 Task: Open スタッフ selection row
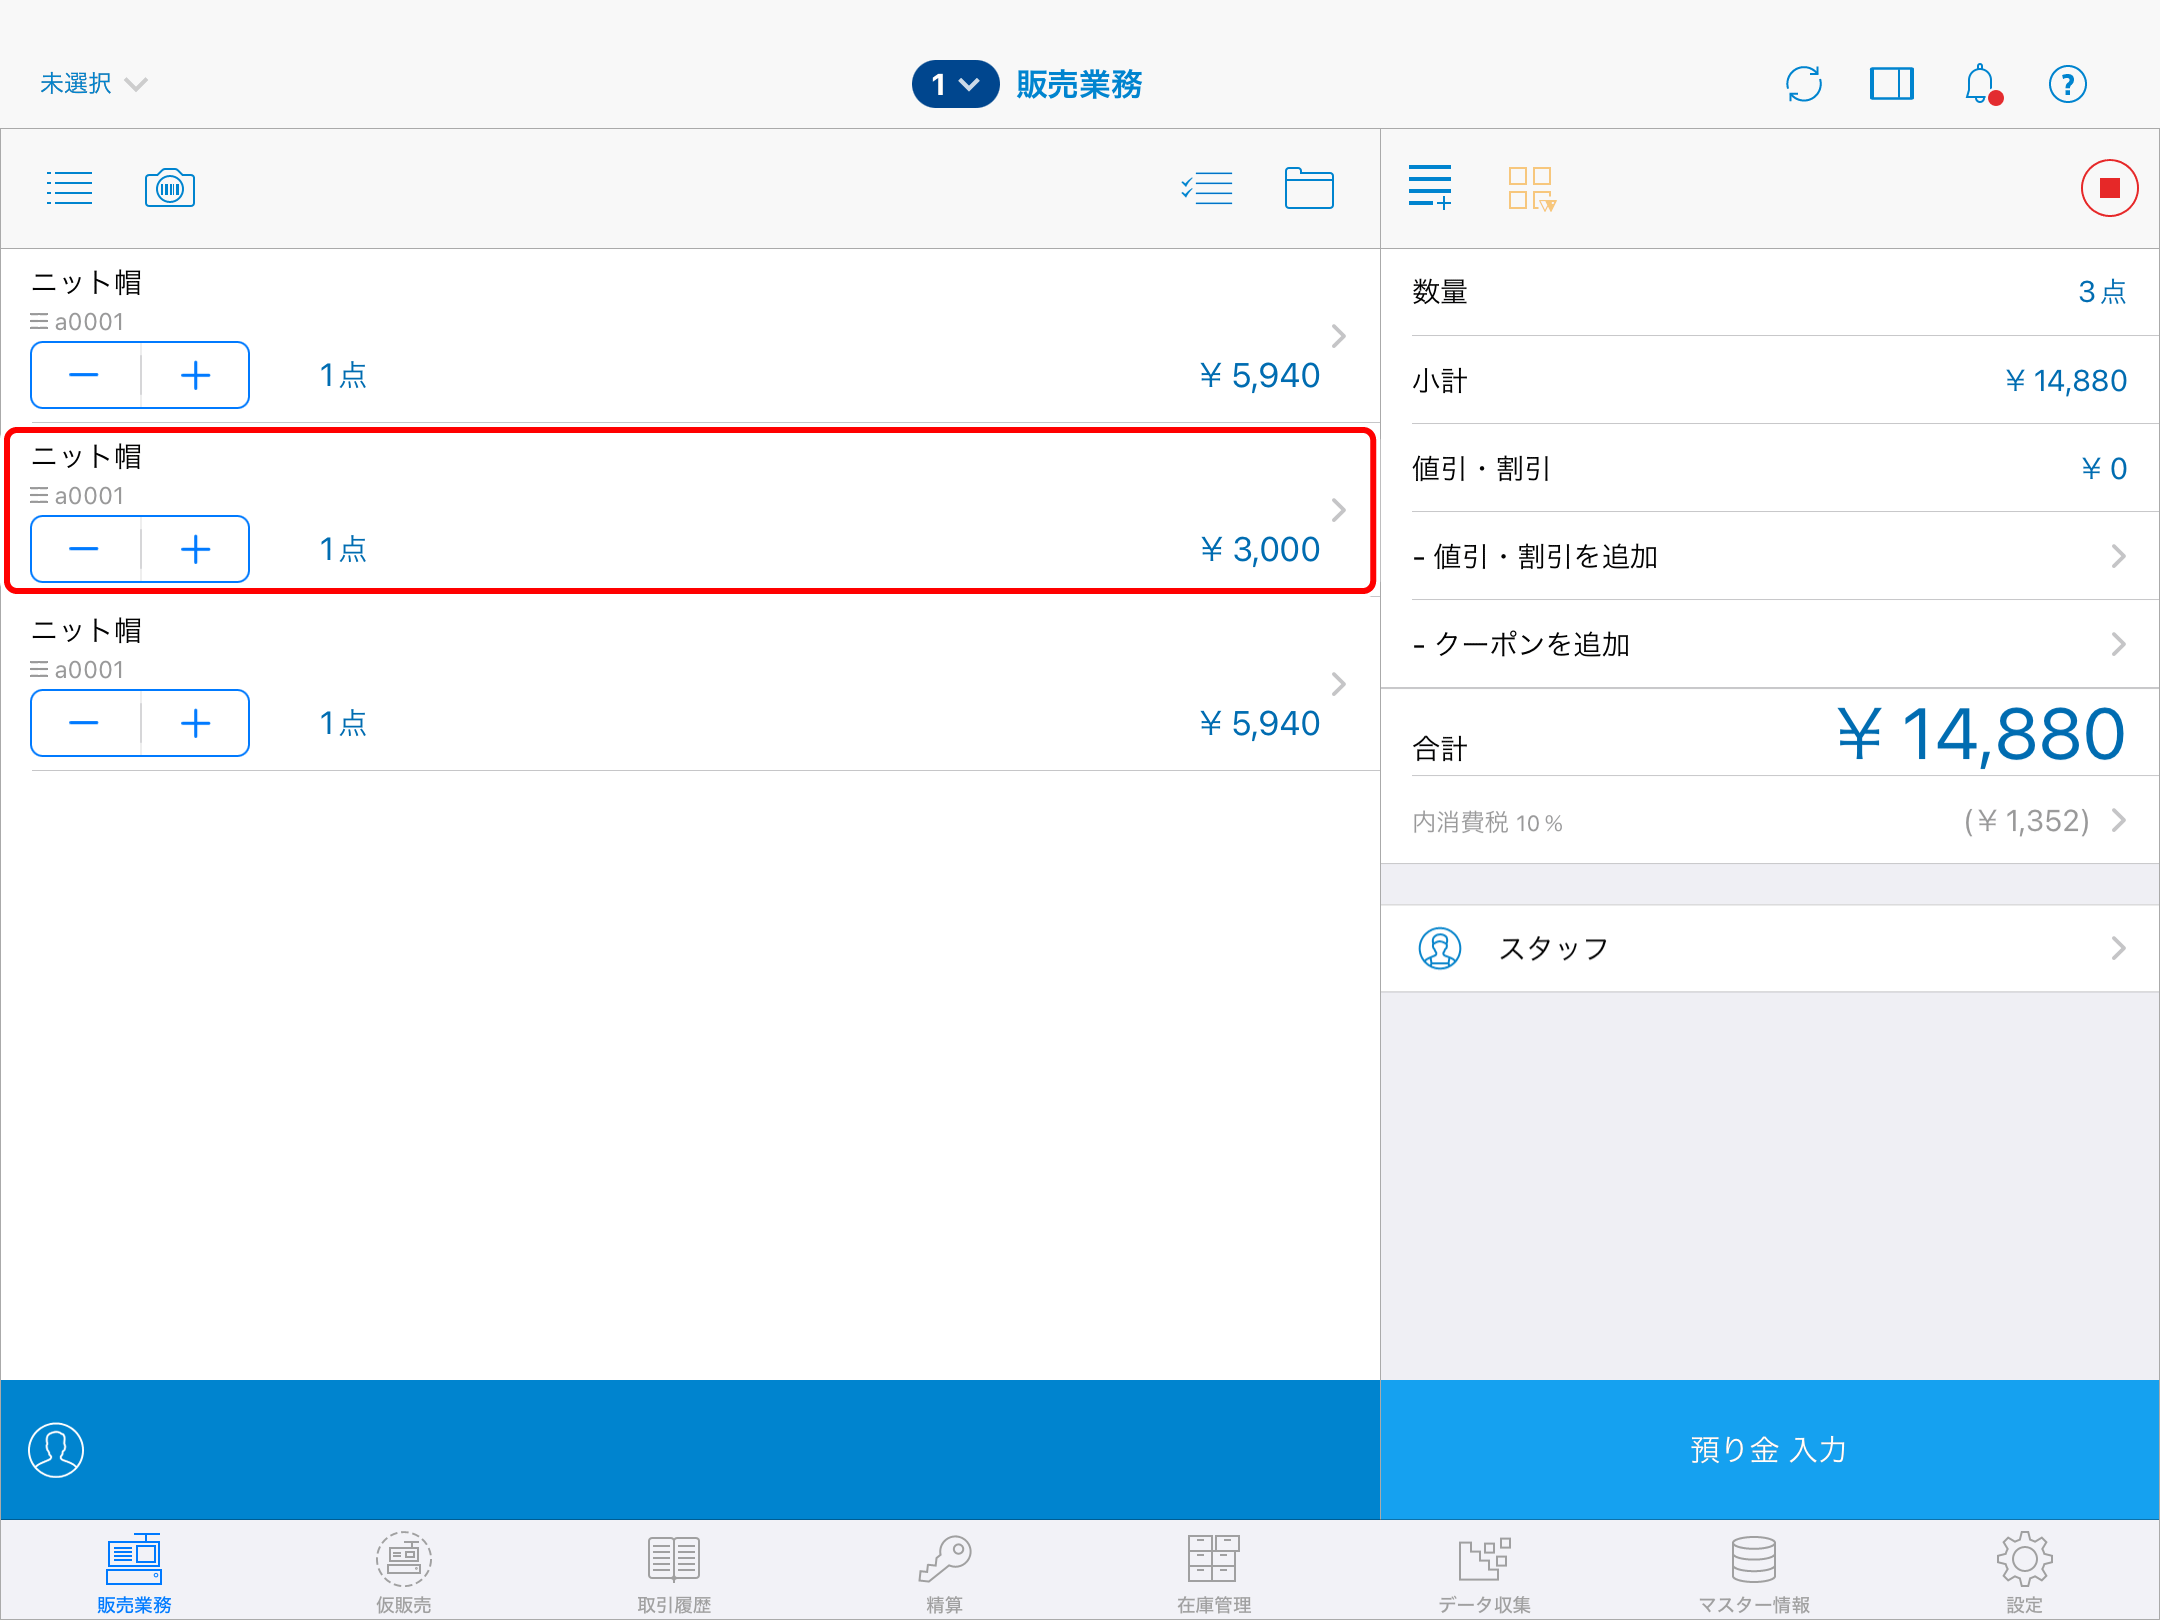click(1768, 948)
